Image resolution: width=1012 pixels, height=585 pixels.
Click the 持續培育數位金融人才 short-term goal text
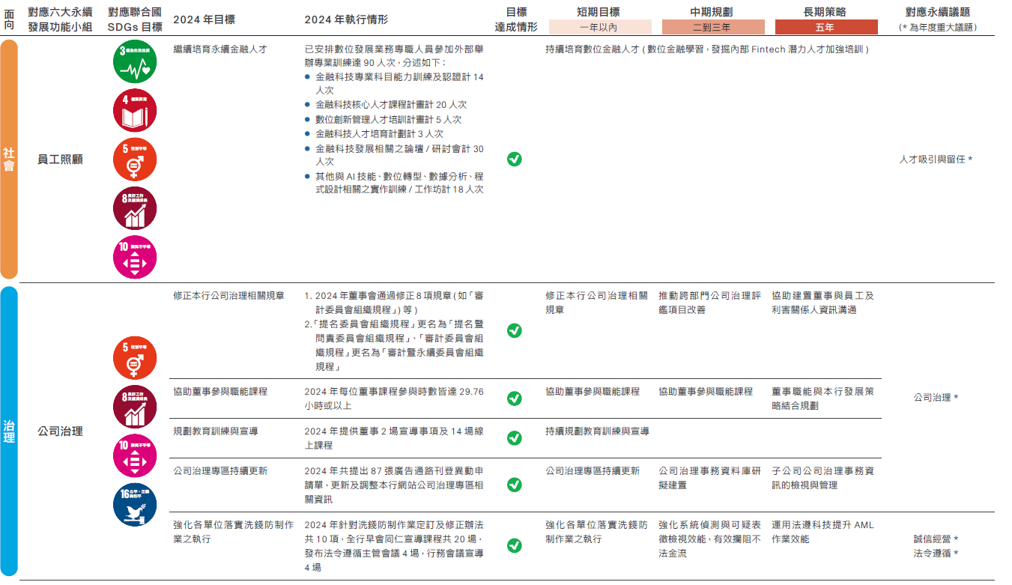(x=707, y=49)
